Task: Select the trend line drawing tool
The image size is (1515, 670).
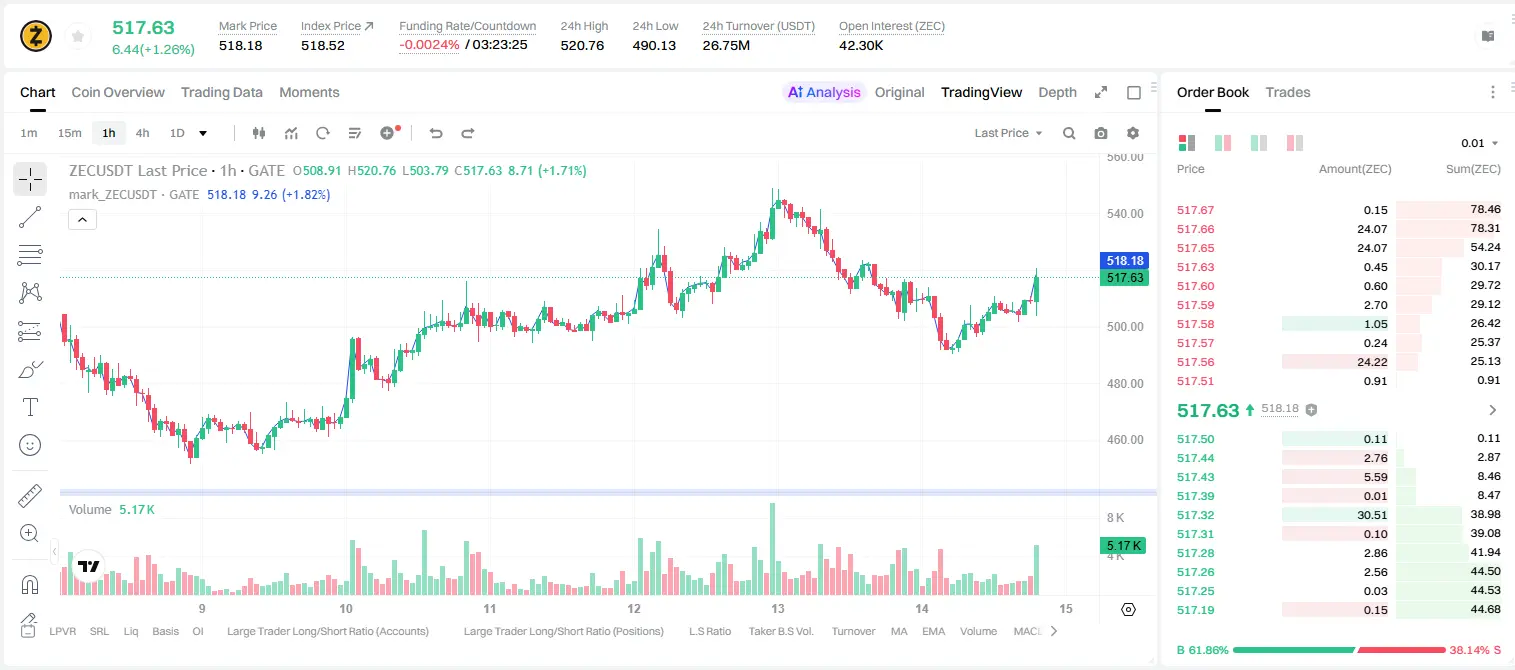Action: [30, 217]
